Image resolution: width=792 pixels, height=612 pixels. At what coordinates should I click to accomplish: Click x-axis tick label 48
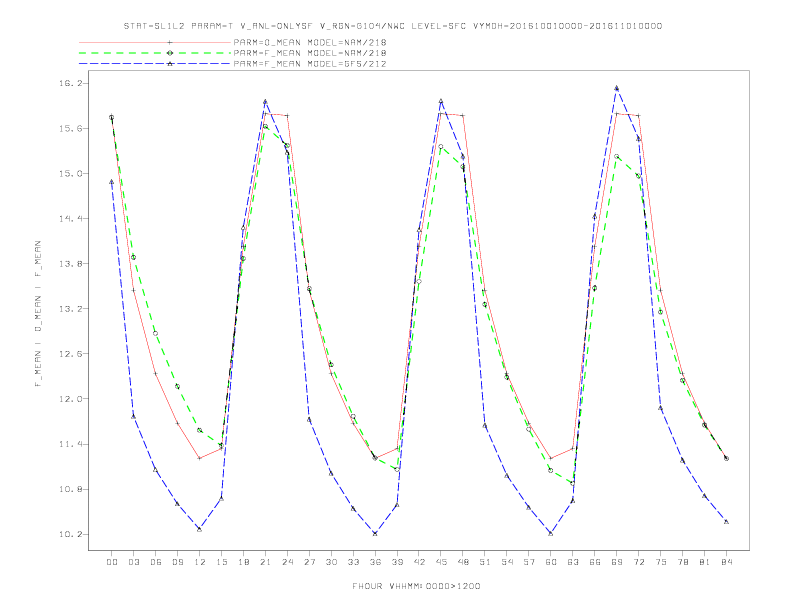tap(463, 562)
